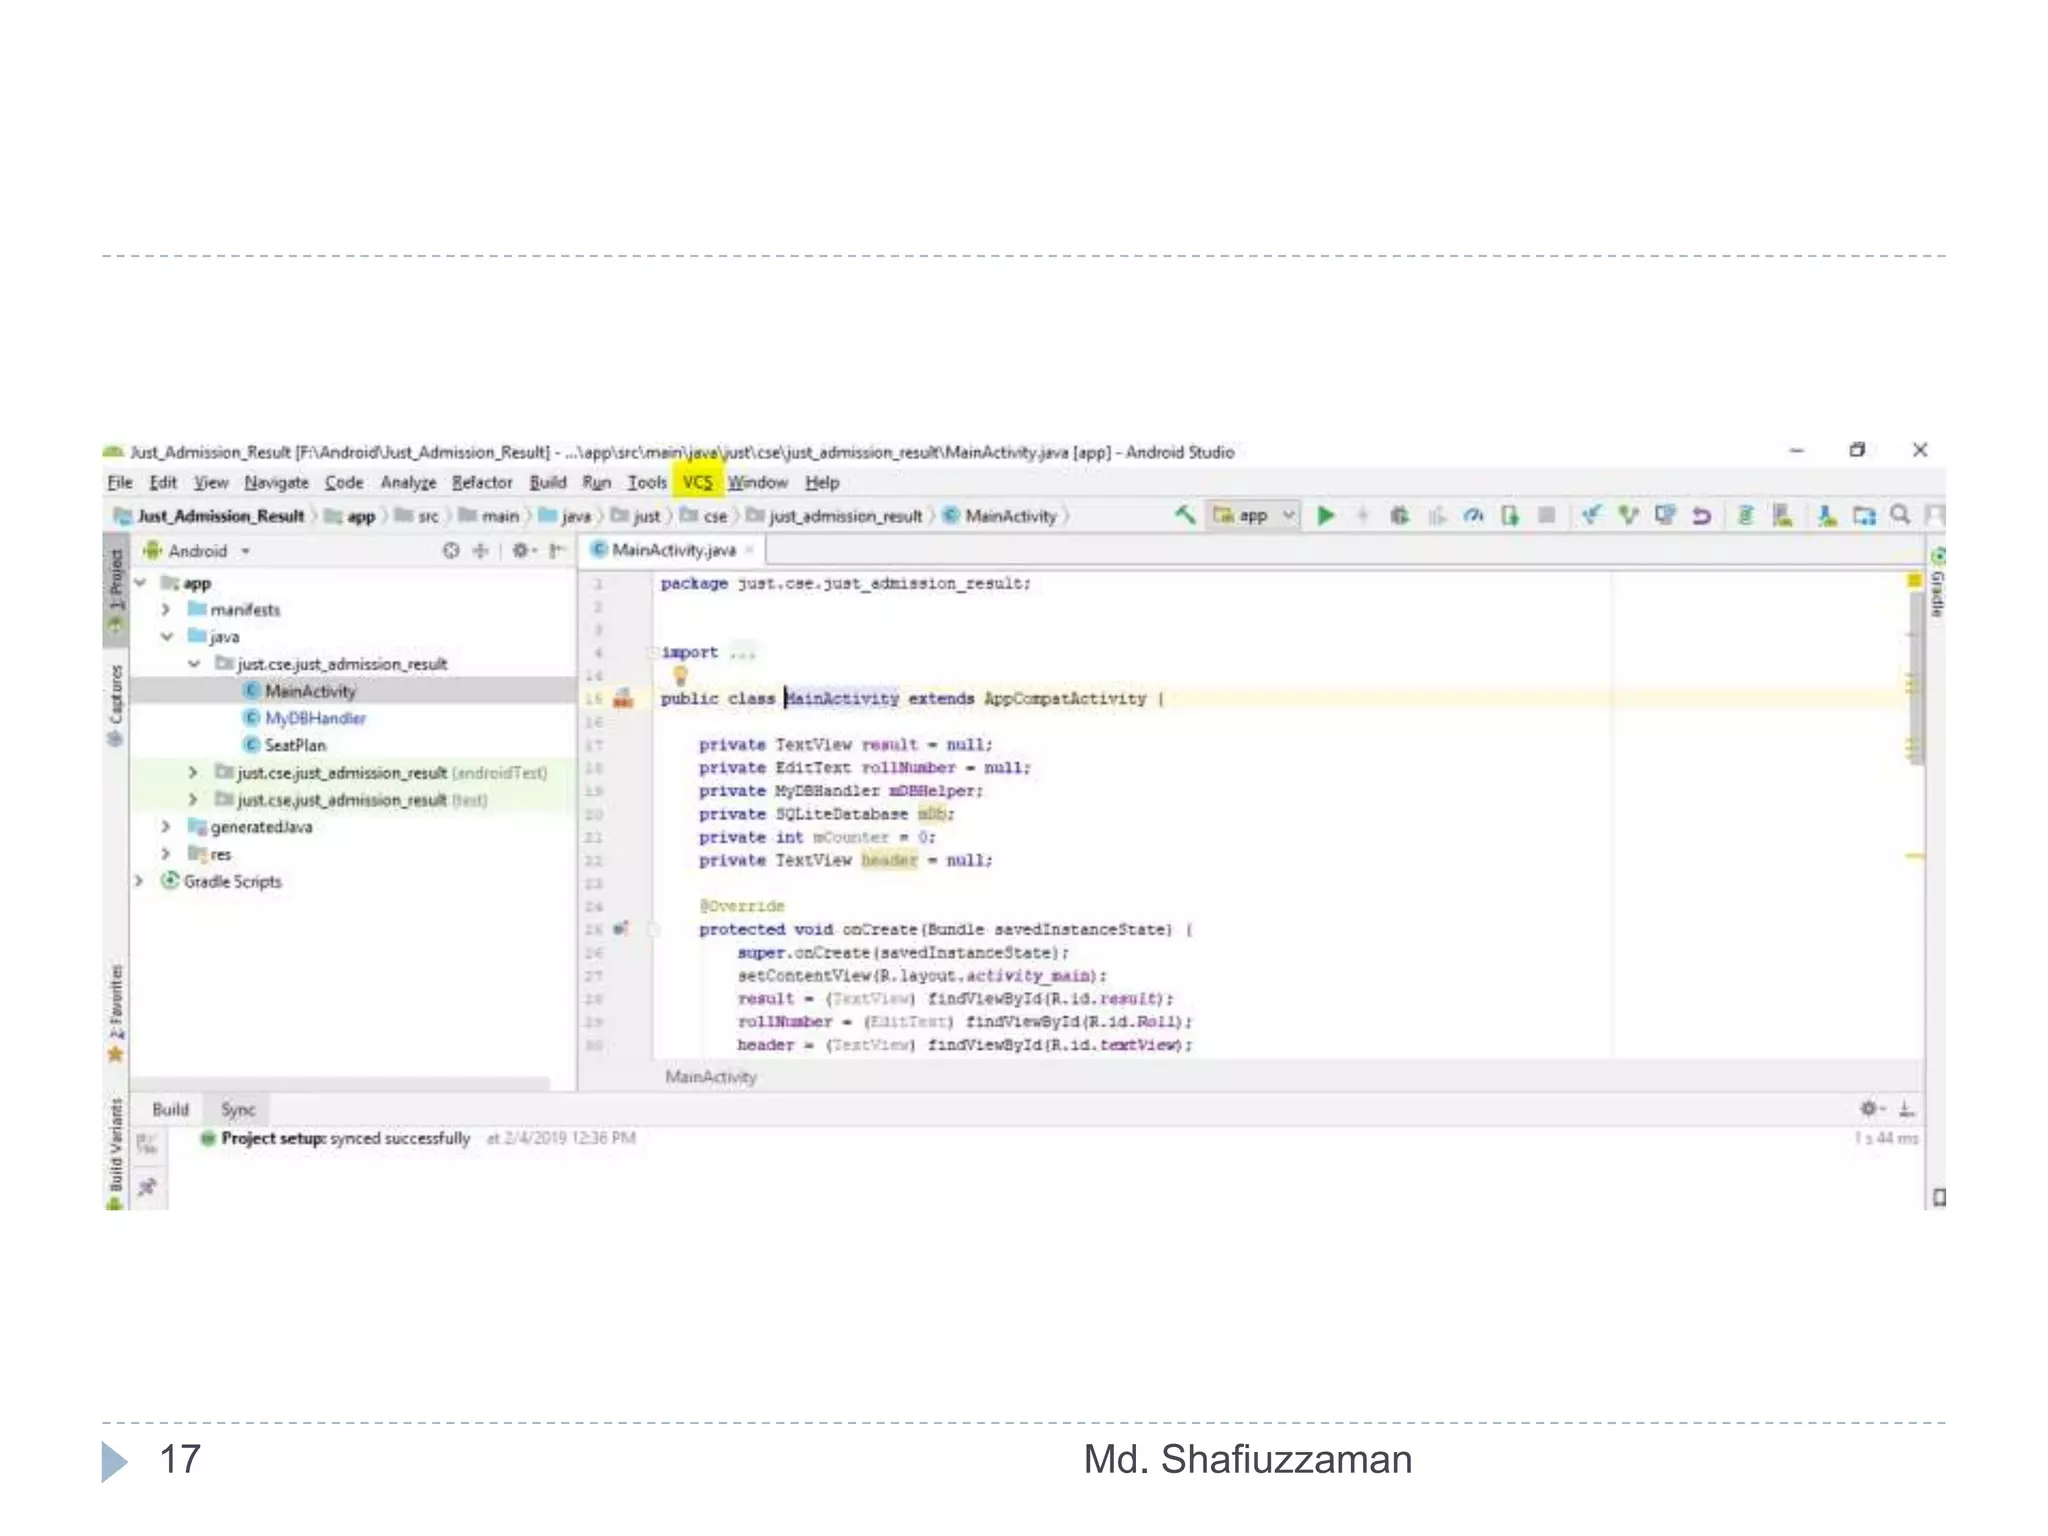2048x1536 pixels.
Task: Open project view settings gear icon
Action: coord(520,550)
